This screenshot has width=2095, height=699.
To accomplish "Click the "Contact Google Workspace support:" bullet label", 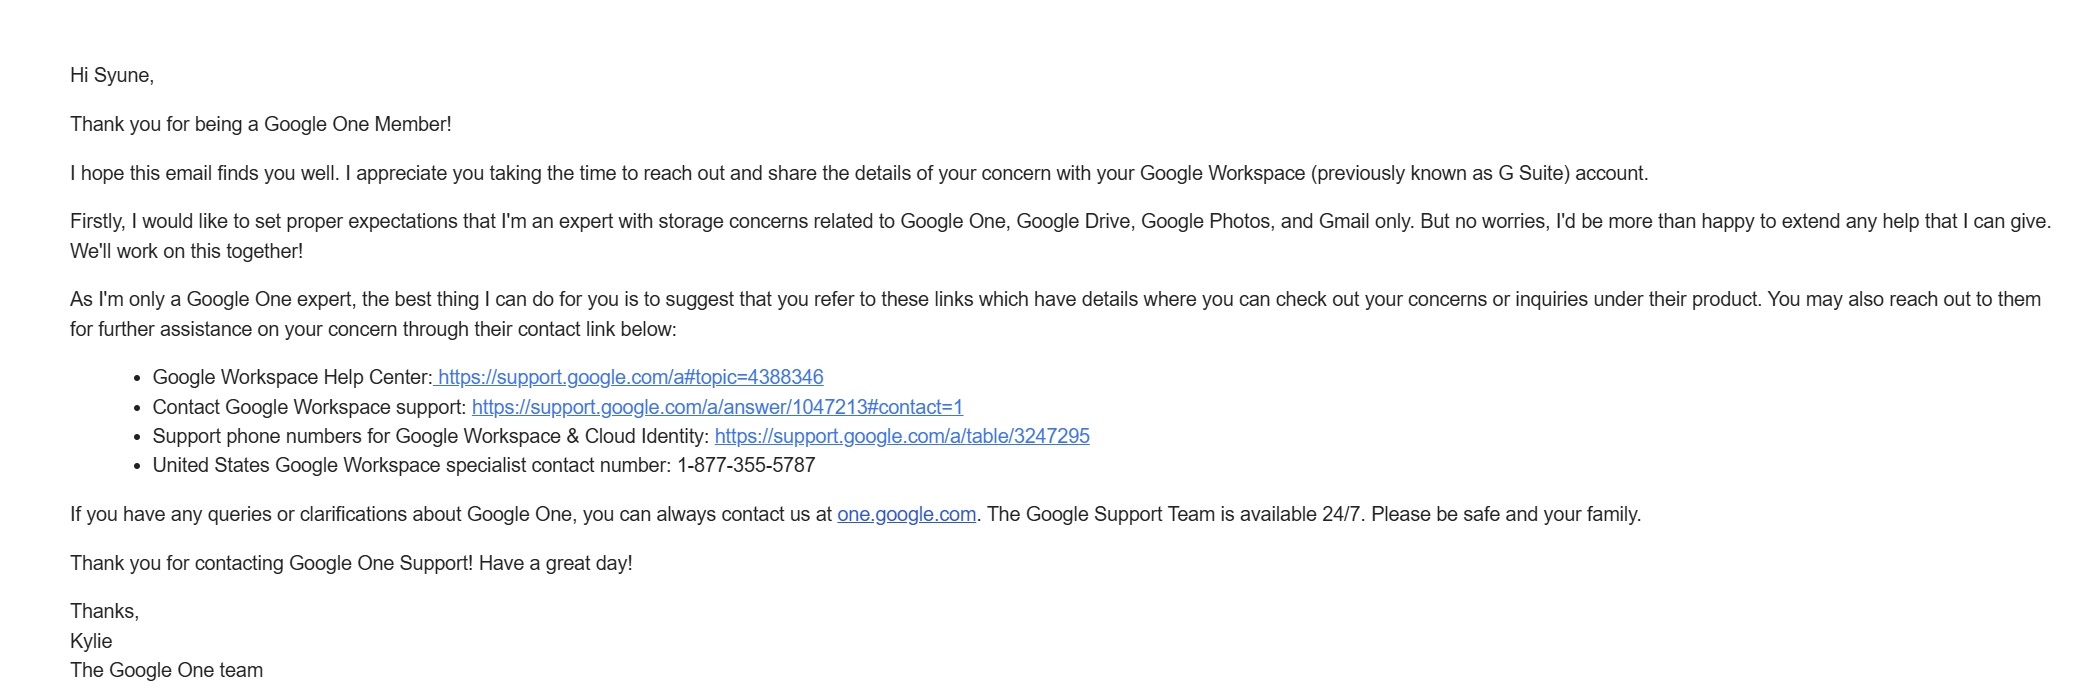I will click(x=309, y=407).
